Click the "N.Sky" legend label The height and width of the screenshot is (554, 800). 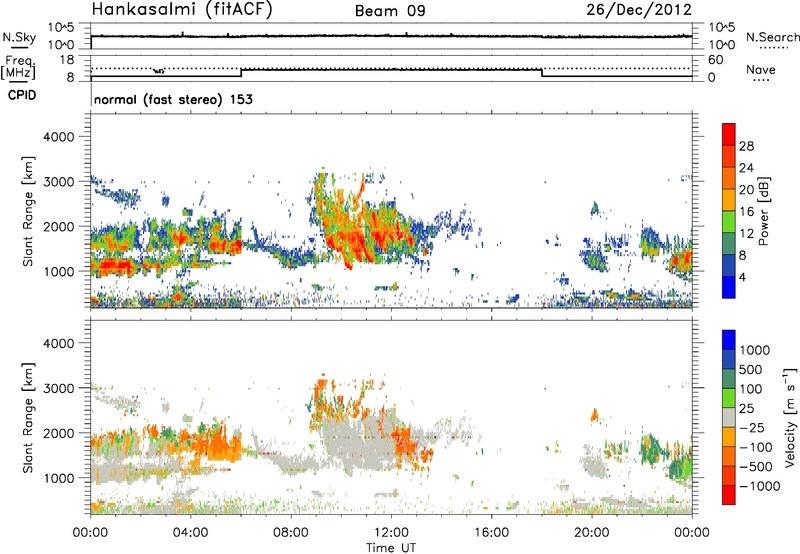19,37
